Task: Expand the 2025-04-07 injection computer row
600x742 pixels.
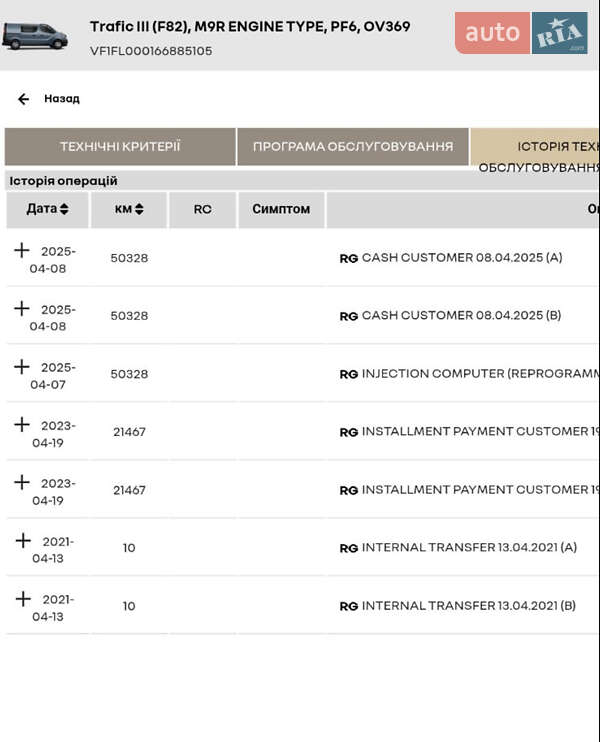Action: [x=22, y=366]
